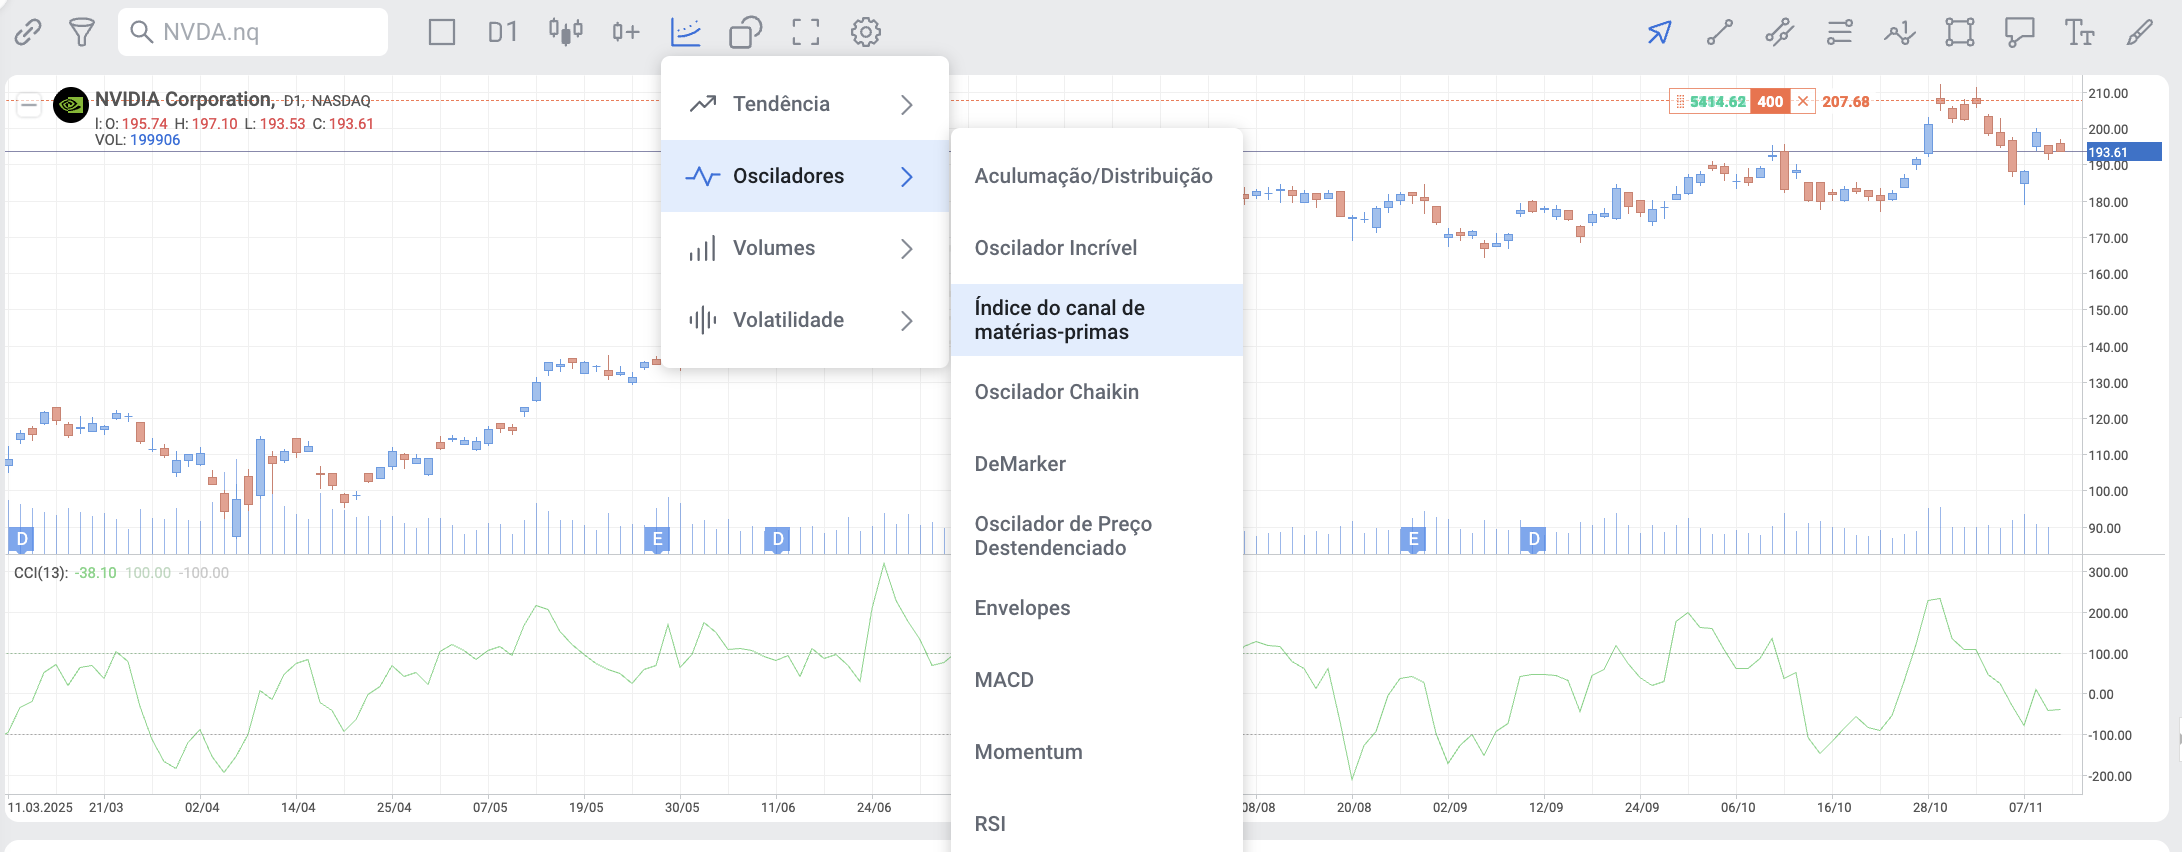
Task: Click the link chain icon
Action: point(28,32)
